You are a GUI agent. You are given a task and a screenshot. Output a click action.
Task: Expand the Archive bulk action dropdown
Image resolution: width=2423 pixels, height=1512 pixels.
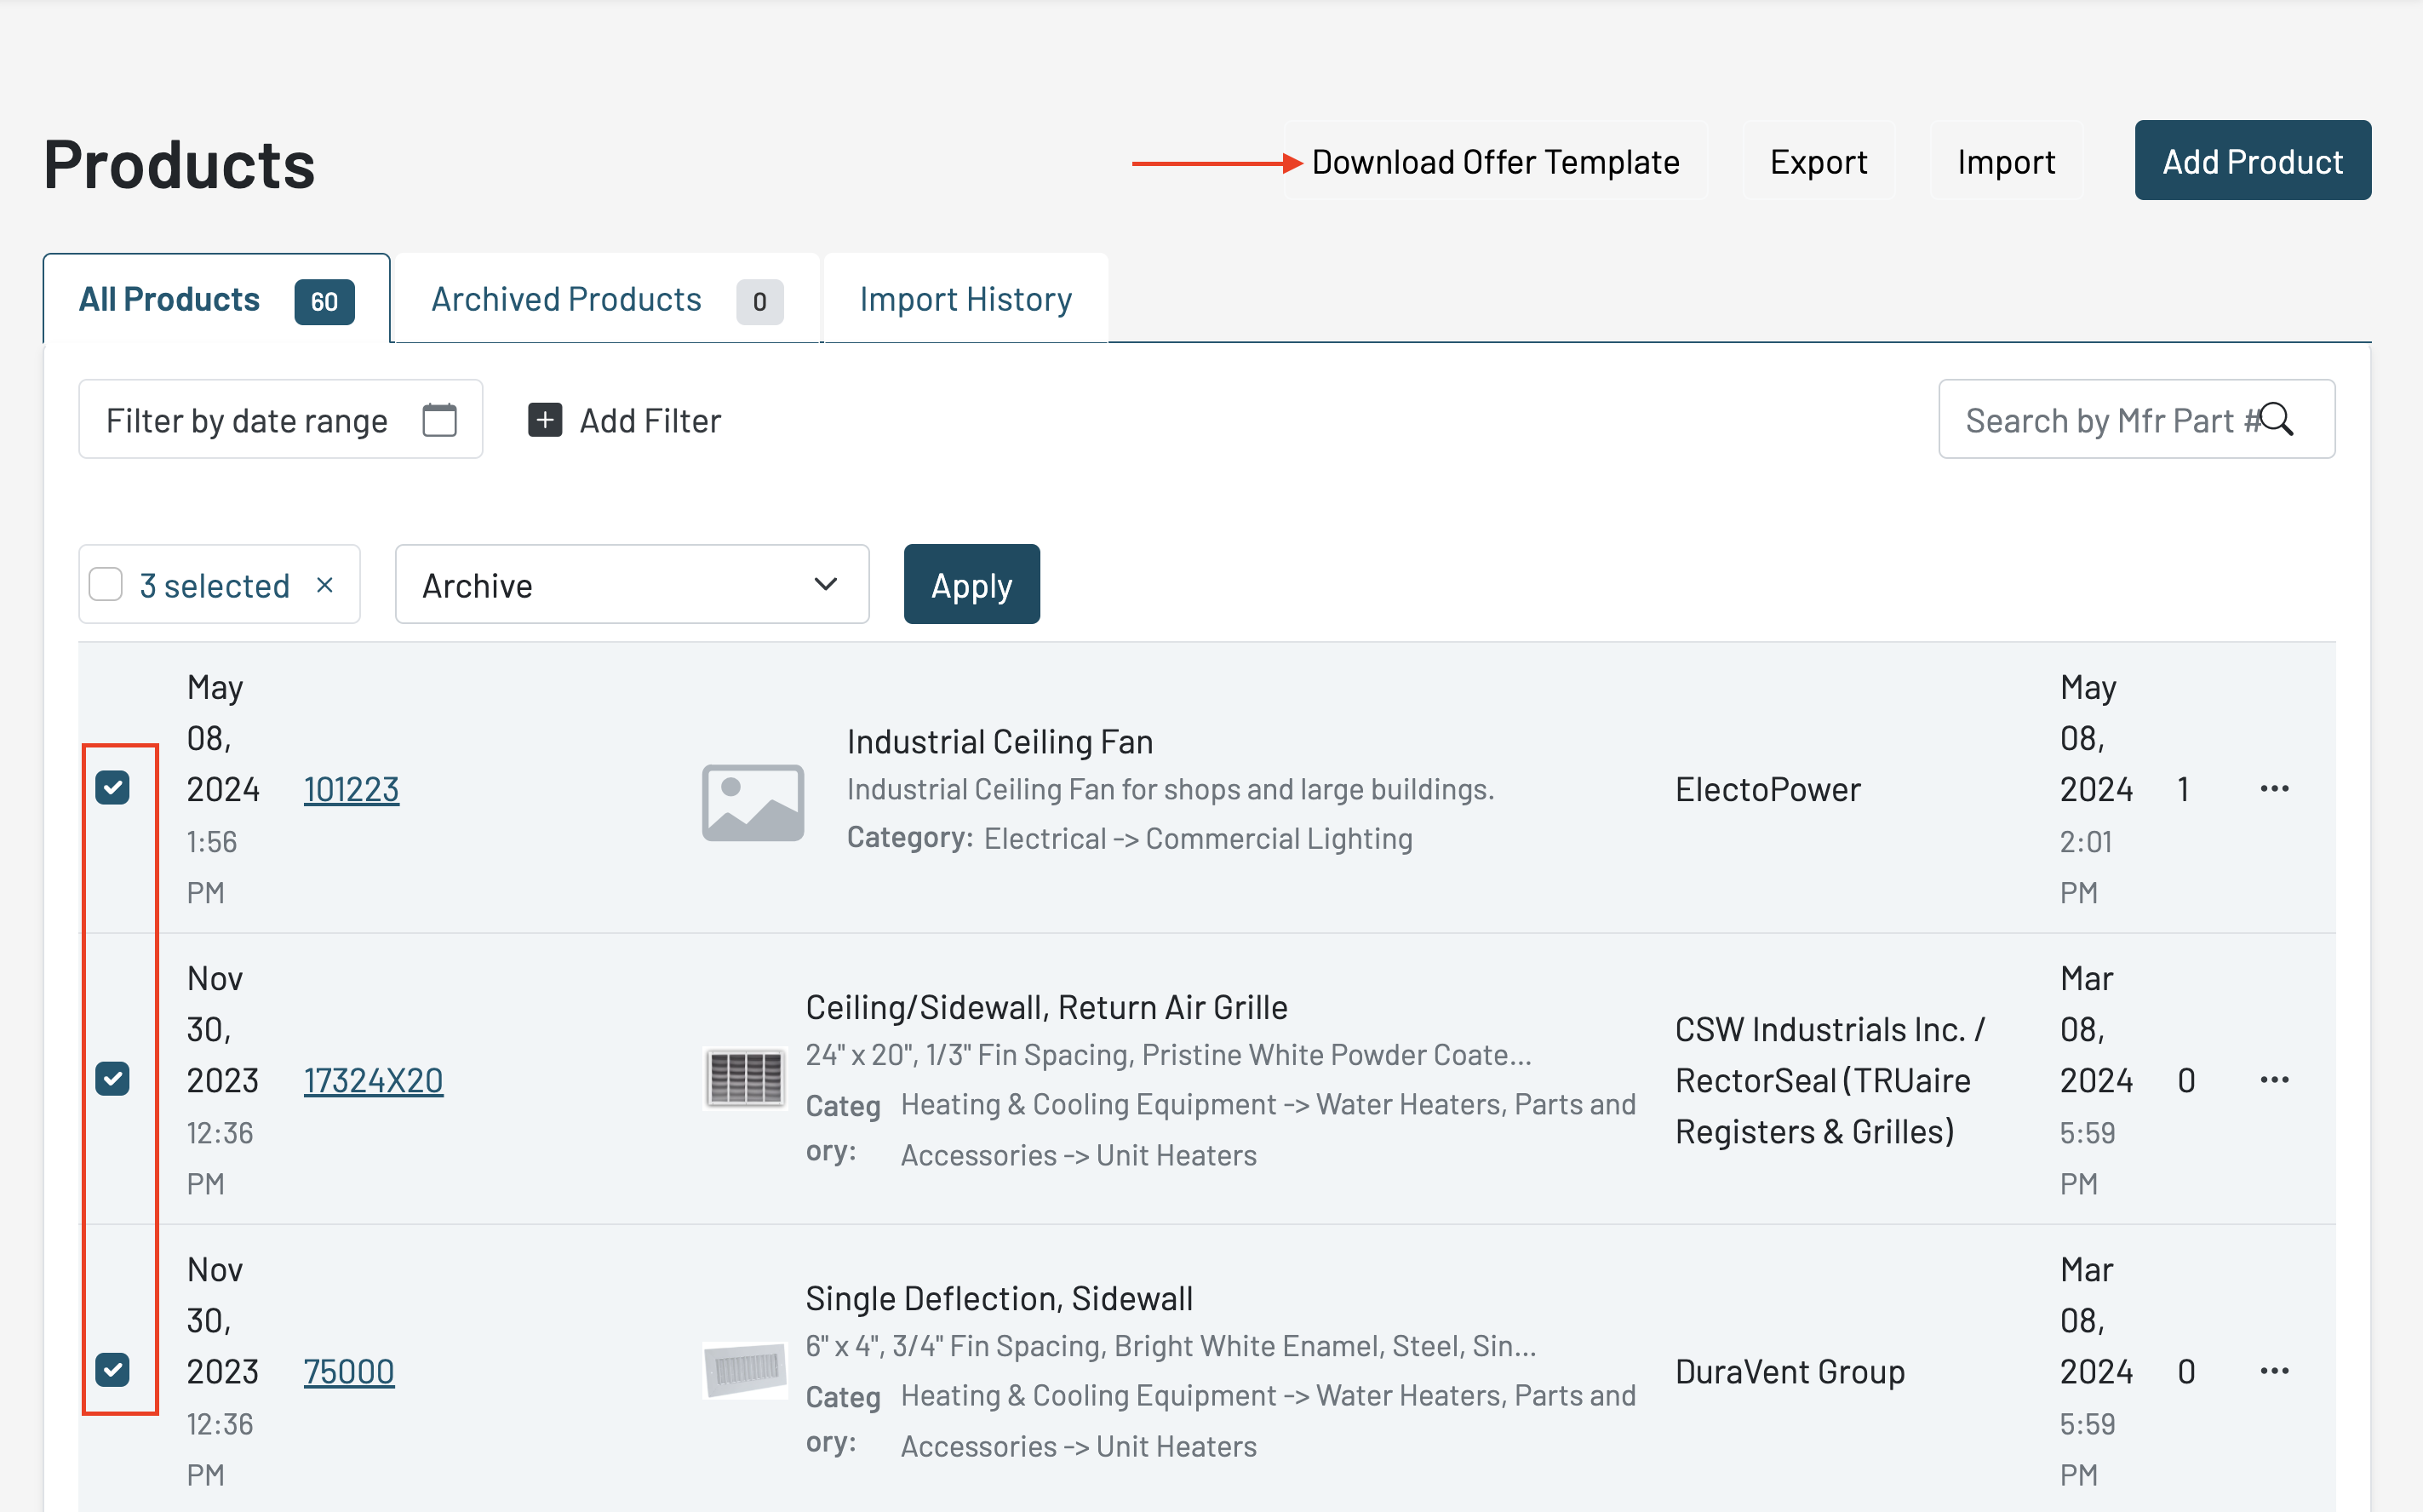point(631,585)
